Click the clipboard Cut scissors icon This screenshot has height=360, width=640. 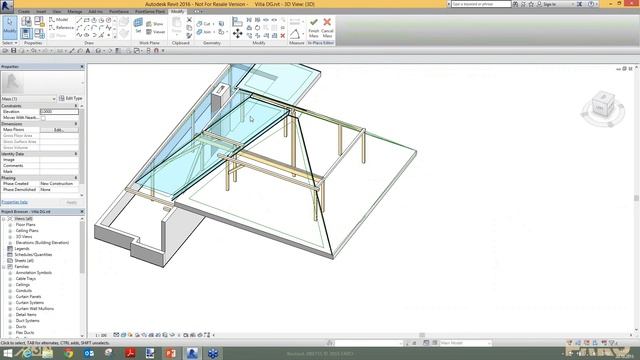pos(189,20)
